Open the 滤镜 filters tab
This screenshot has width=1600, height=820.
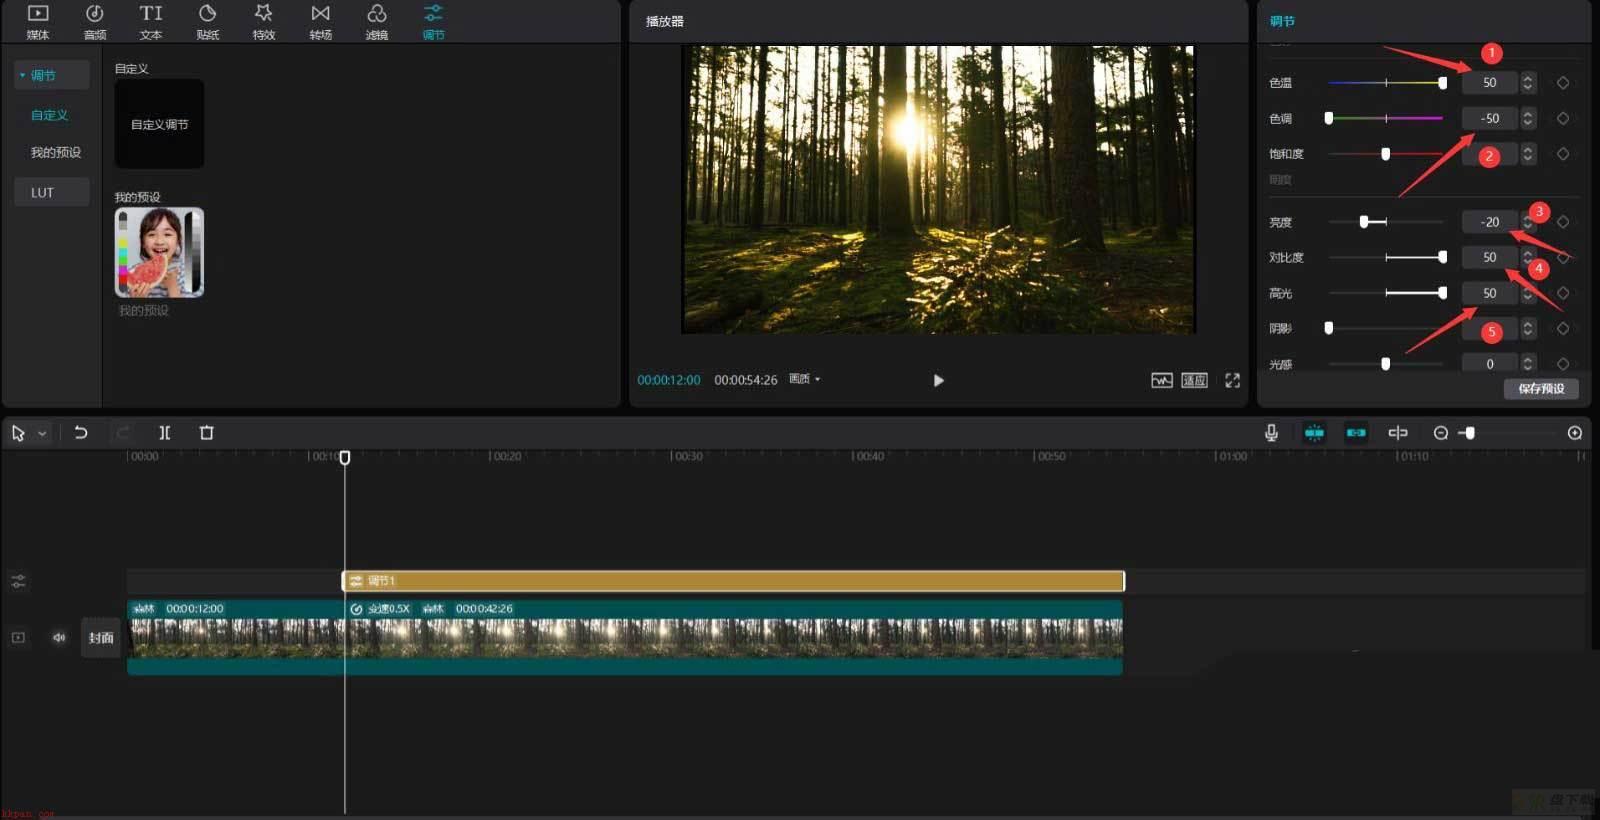coord(377,22)
